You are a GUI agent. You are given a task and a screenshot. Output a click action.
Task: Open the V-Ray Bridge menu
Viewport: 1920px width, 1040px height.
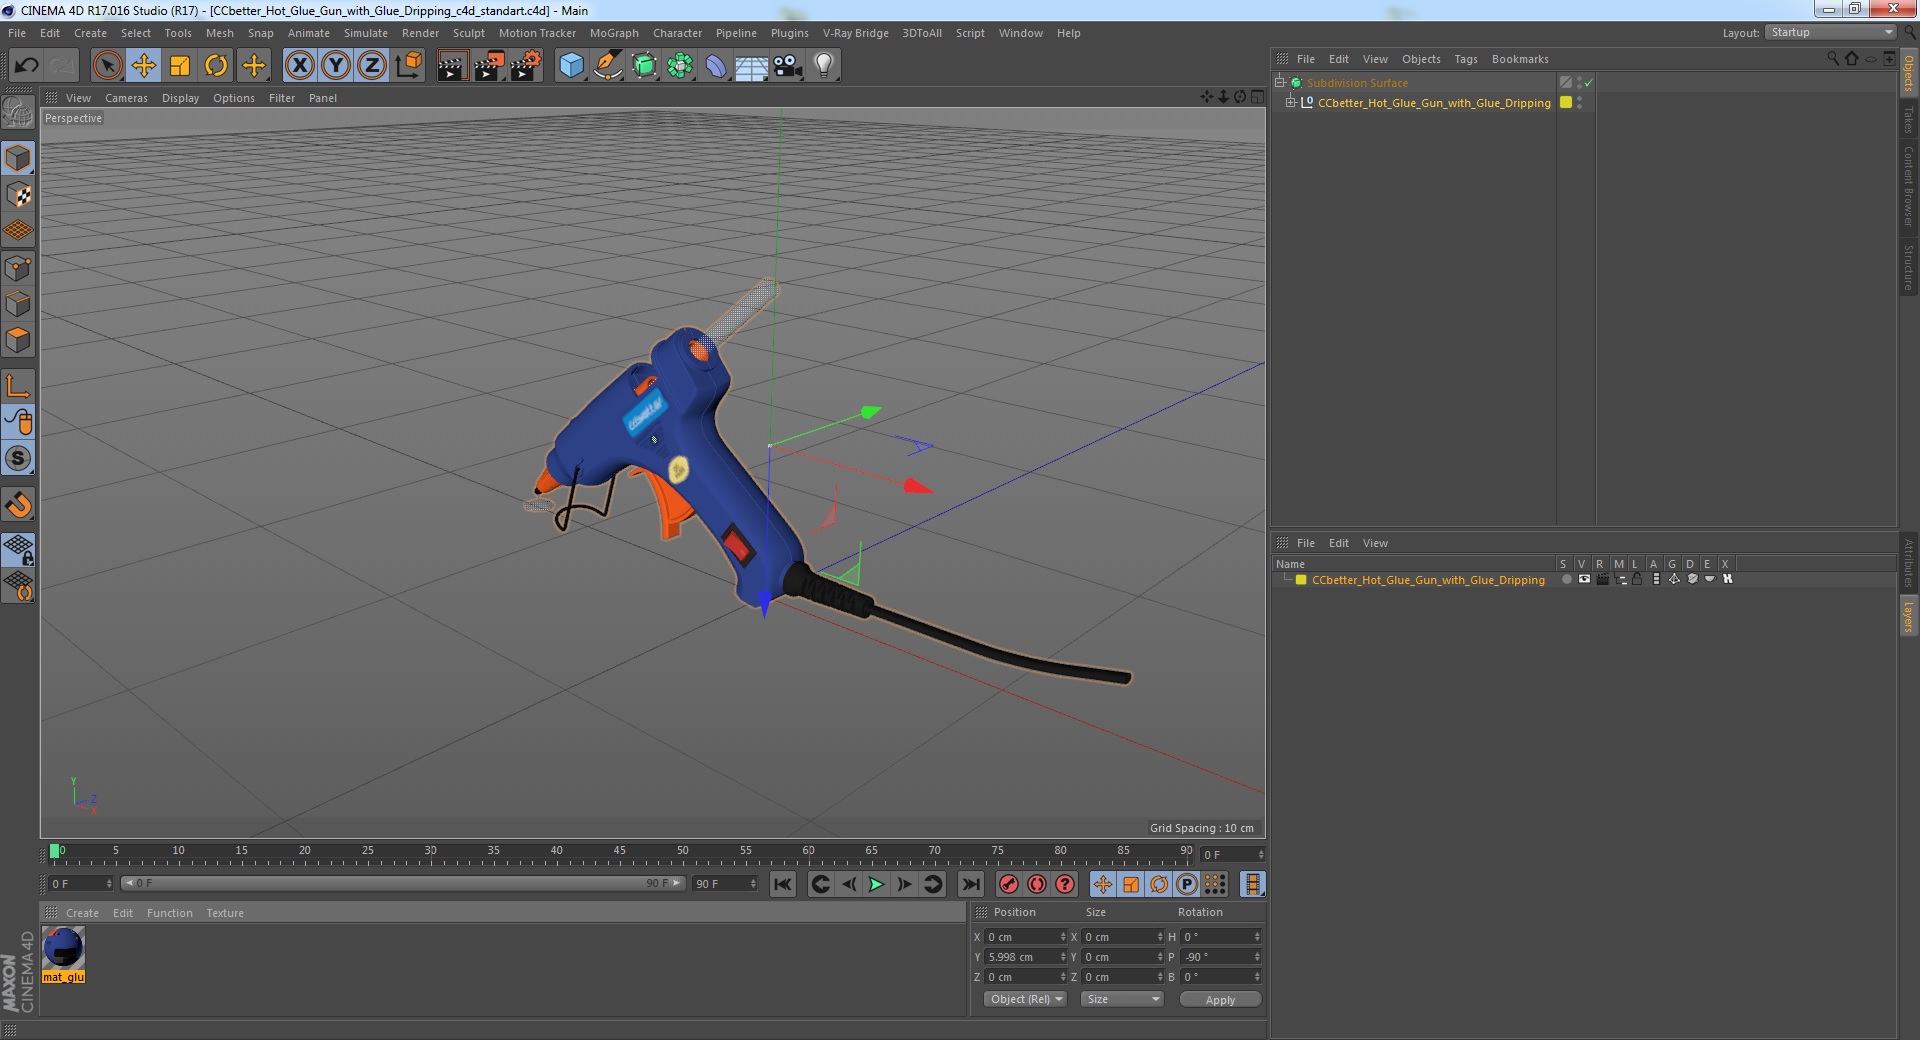tap(855, 33)
